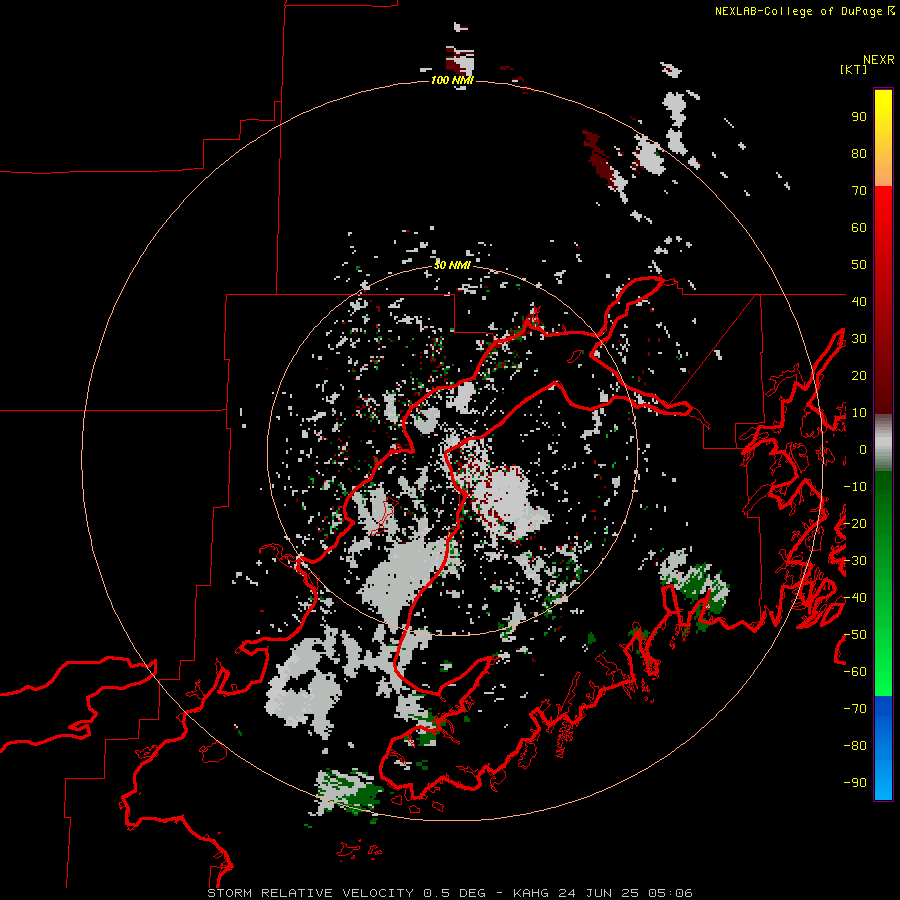
Task: Click STORM RELATIVE VELOCITY in the caption
Action: (x=310, y=893)
